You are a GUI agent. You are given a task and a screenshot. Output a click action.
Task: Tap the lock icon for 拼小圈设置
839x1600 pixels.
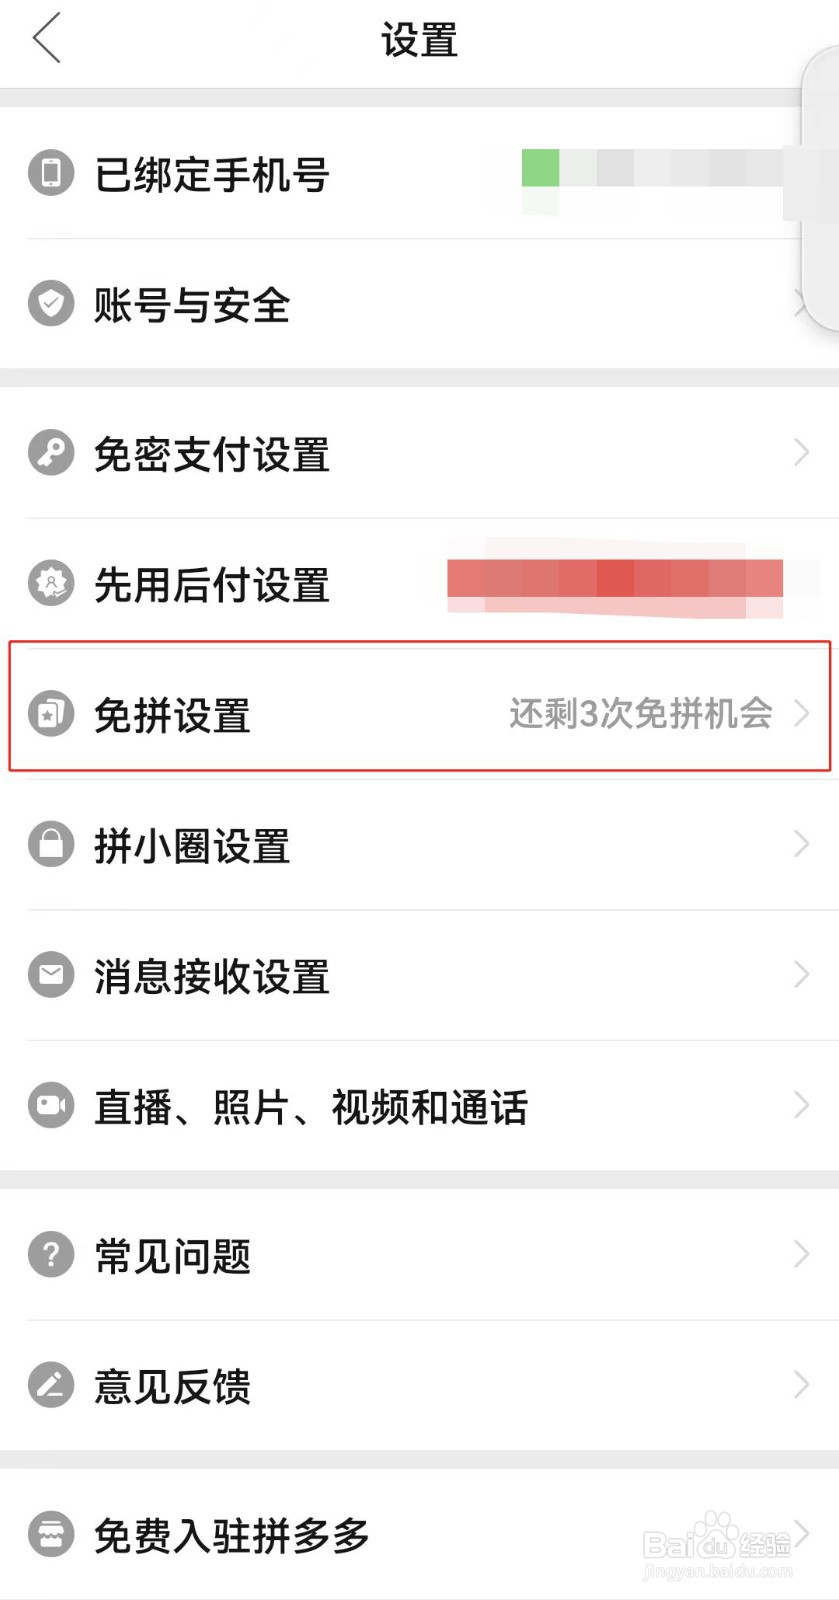51,845
